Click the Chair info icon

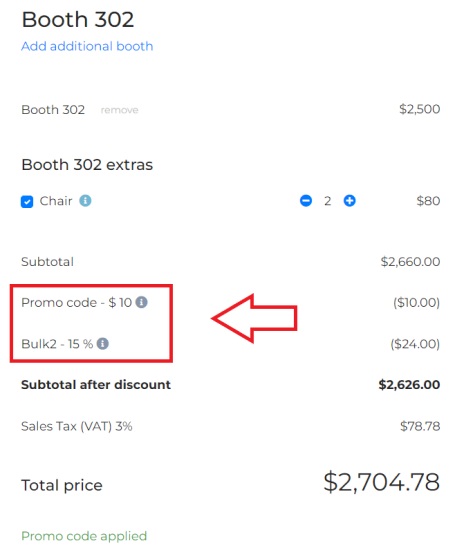[x=85, y=201]
